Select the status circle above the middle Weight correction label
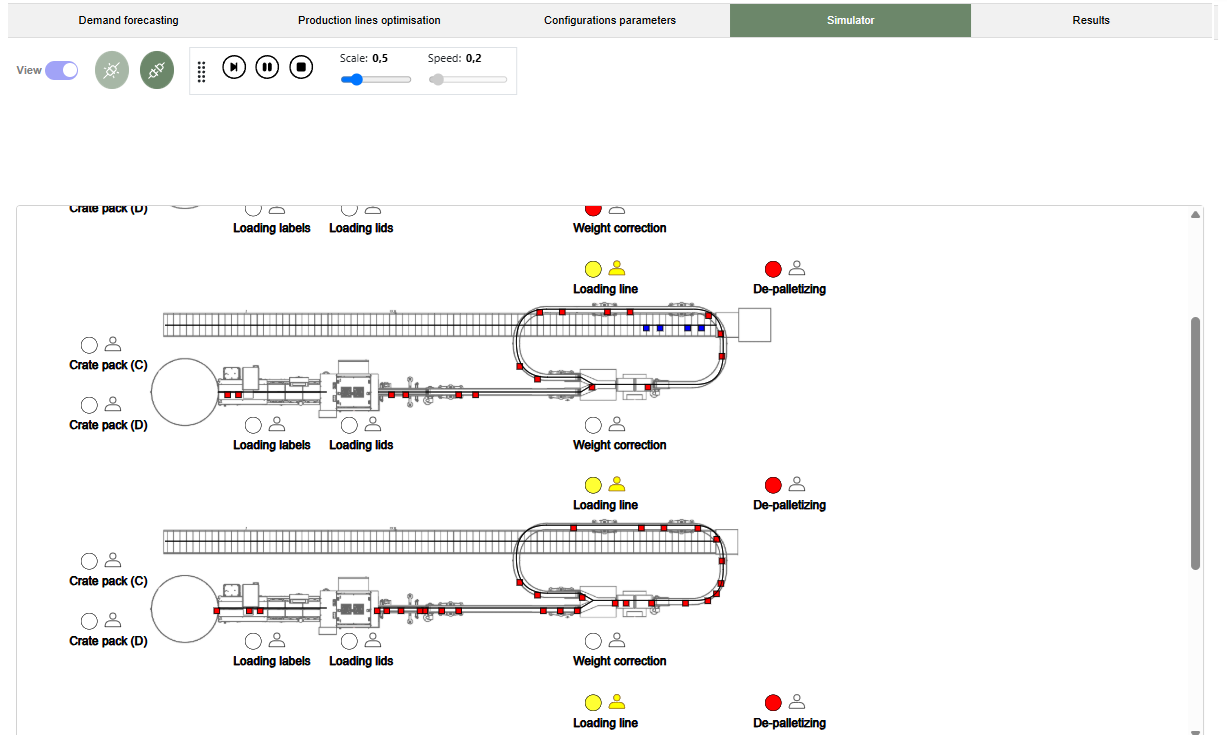Screen dimensions: 1227x735 (593, 425)
